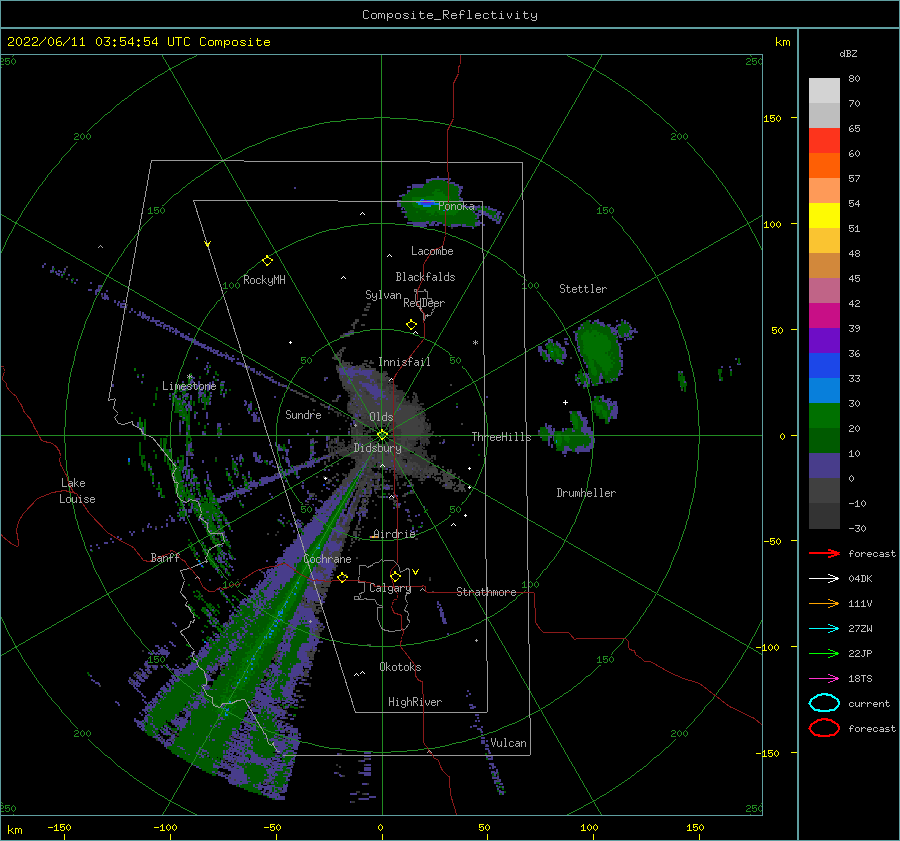This screenshot has height=841, width=900.
Task: Click the Vulcan label
Action: click(x=508, y=743)
